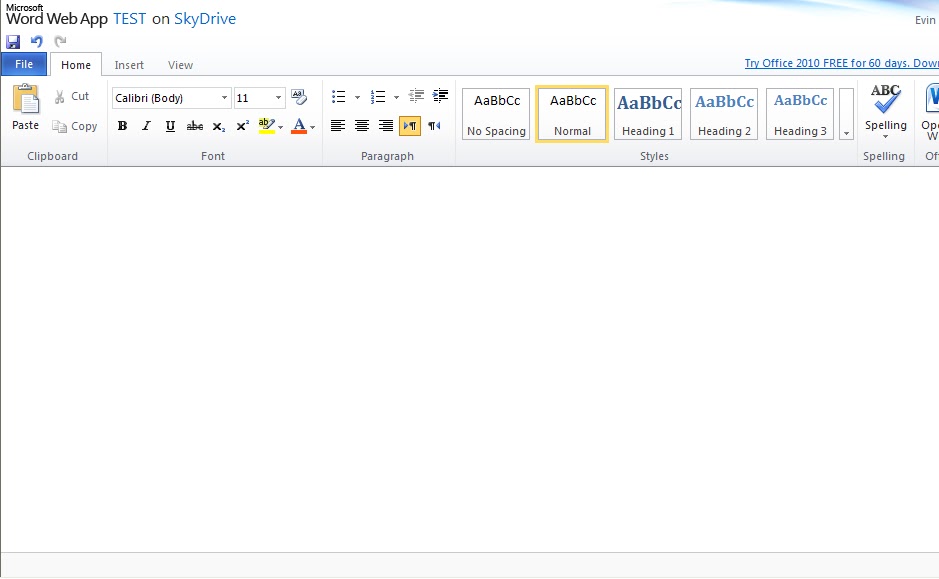The width and height of the screenshot is (939, 579).
Task: Apply superscript formatting
Action: pos(243,126)
